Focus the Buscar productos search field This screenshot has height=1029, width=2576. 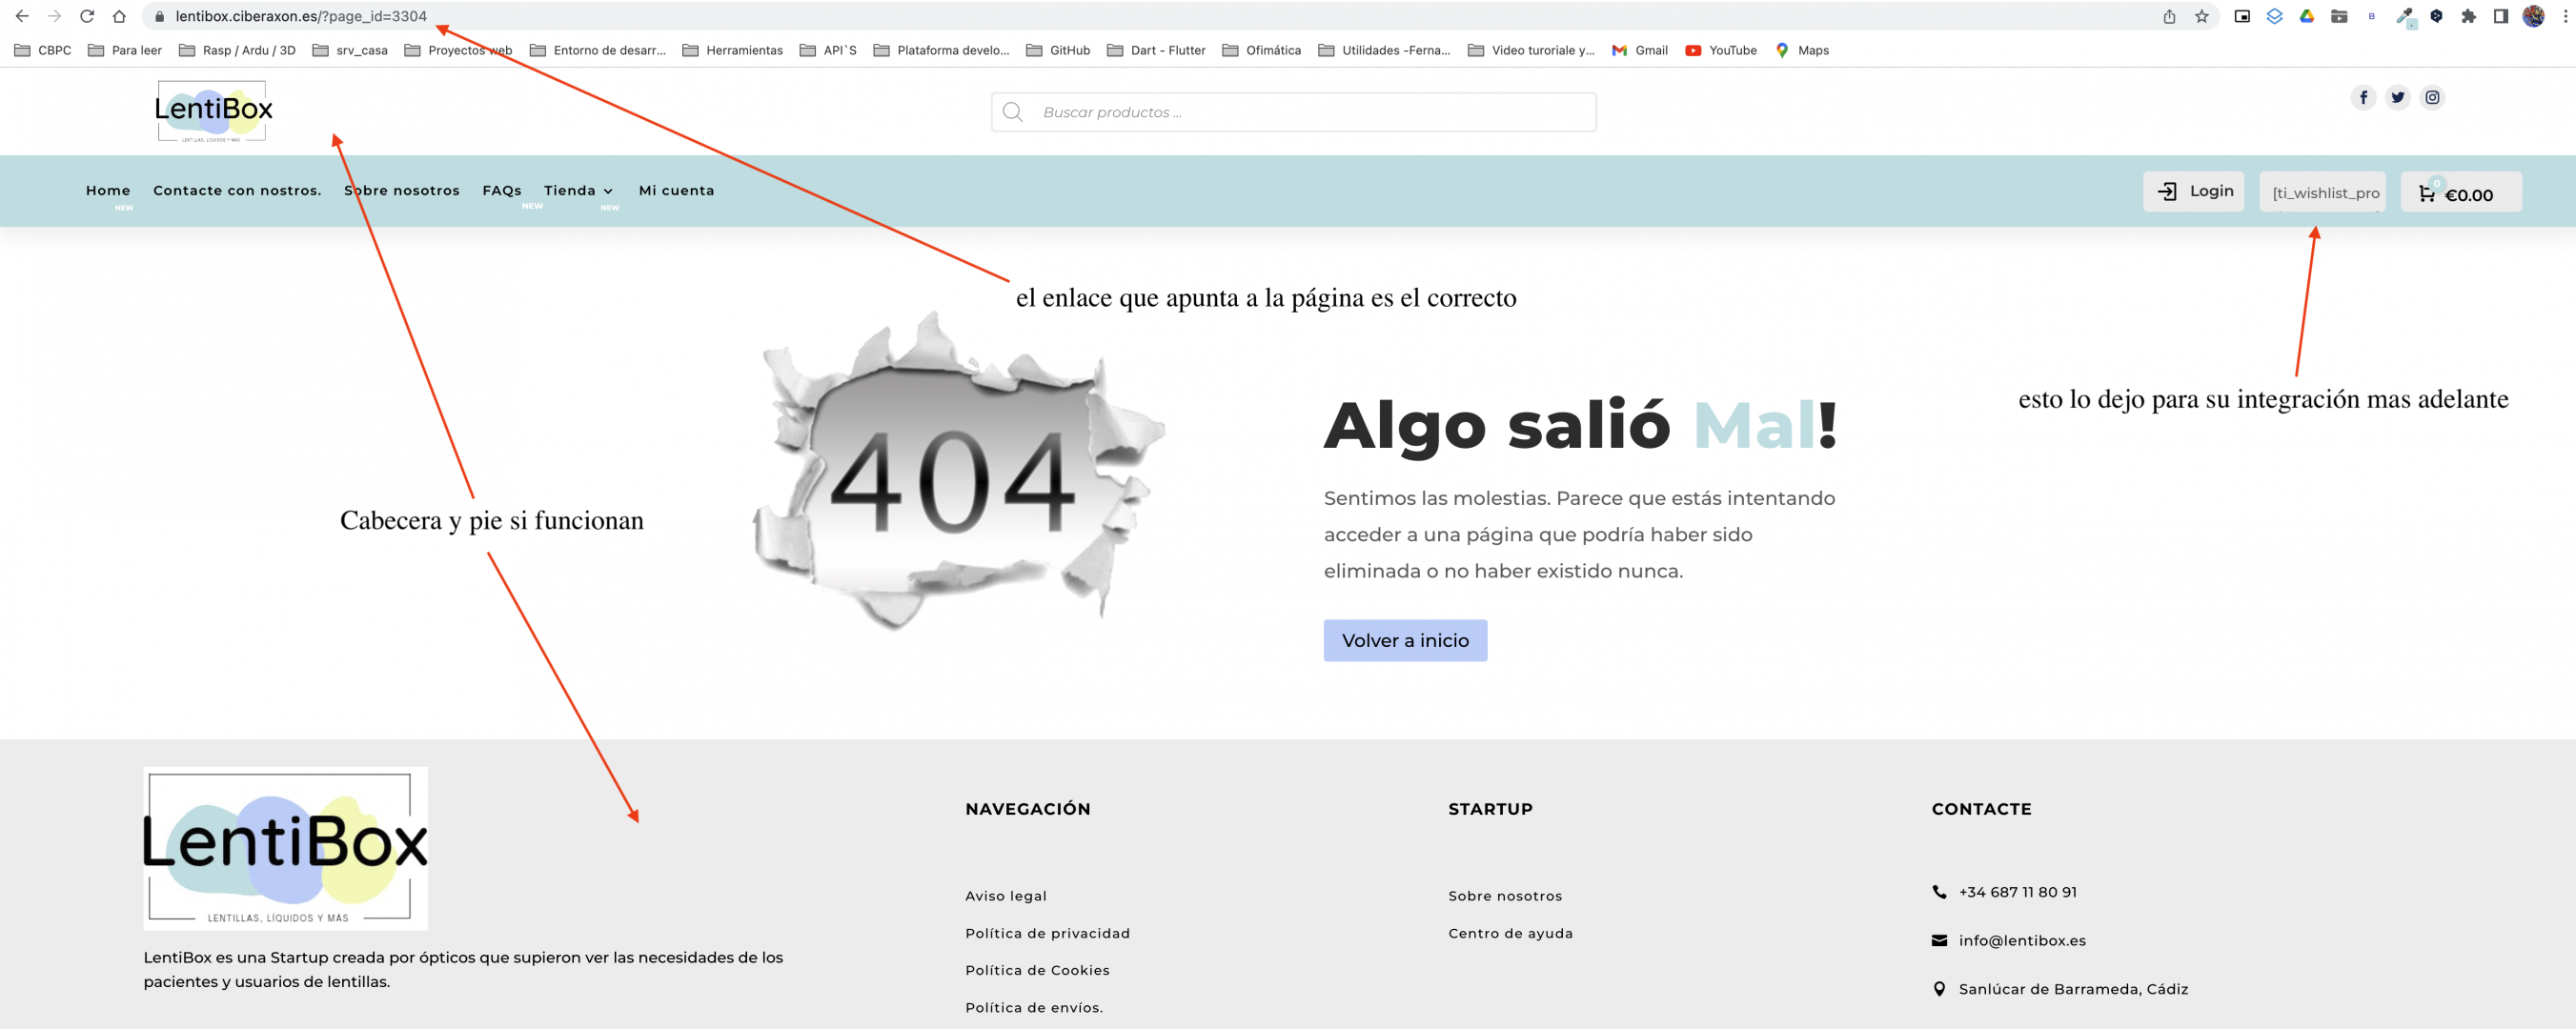tap(1293, 112)
